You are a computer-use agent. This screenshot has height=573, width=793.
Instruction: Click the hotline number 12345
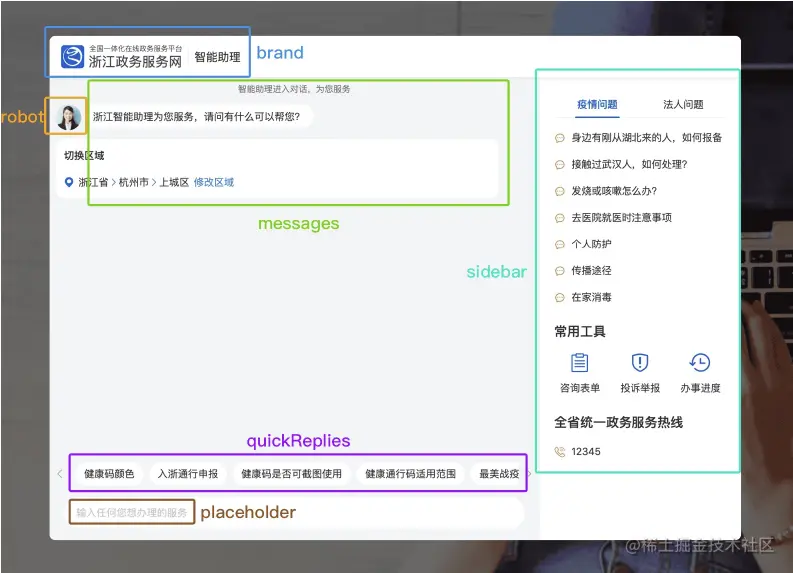[x=586, y=452]
